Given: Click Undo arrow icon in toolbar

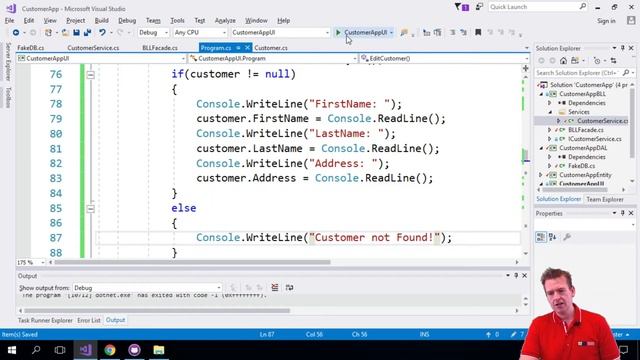Looking at the screenshot, I should click(x=102, y=32).
